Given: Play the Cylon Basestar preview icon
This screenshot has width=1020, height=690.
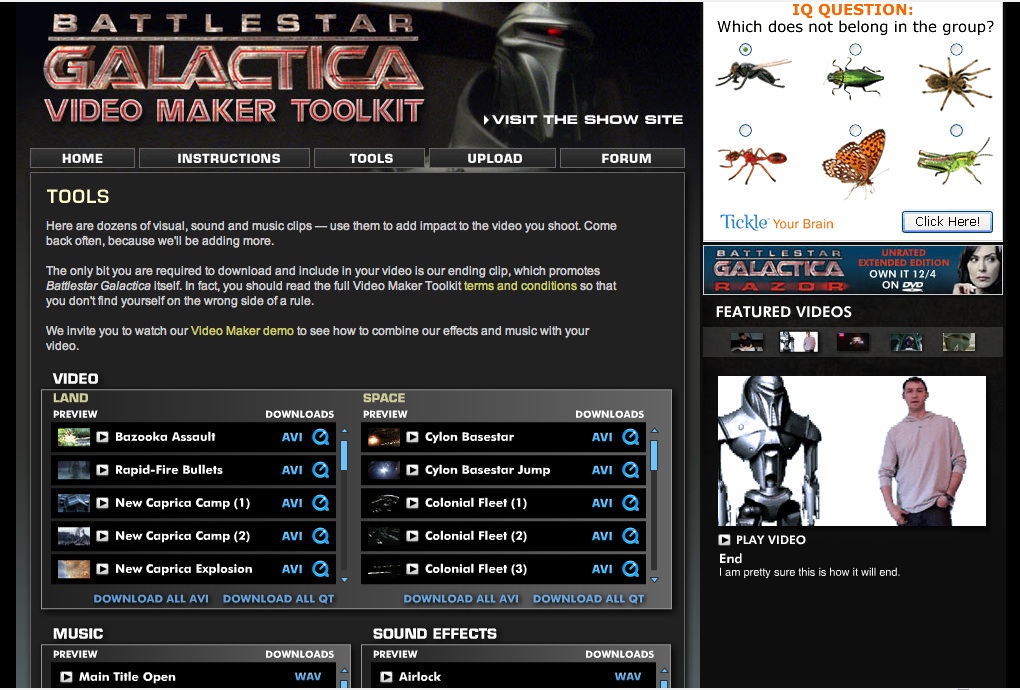Looking at the screenshot, I should point(412,437).
